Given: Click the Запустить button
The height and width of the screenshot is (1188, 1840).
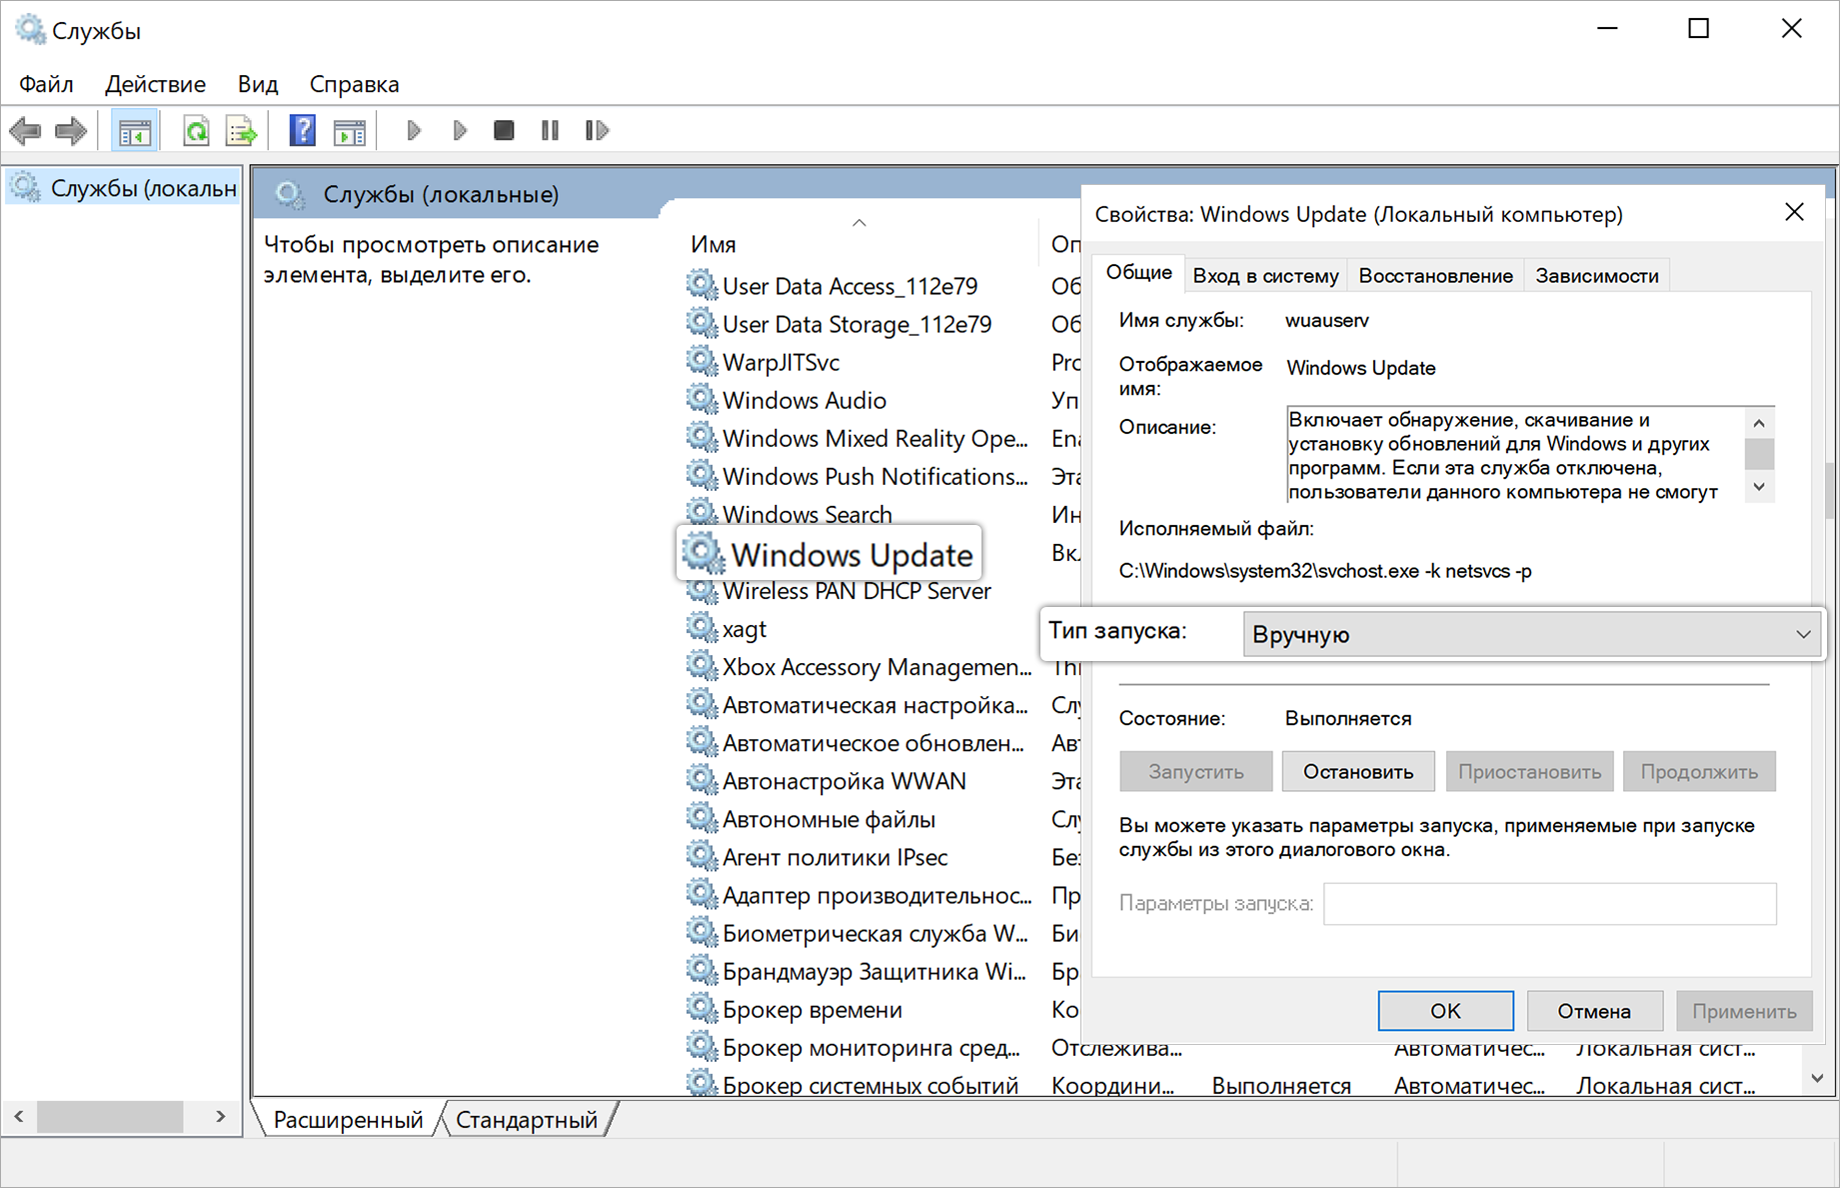Looking at the screenshot, I should click(x=1196, y=771).
